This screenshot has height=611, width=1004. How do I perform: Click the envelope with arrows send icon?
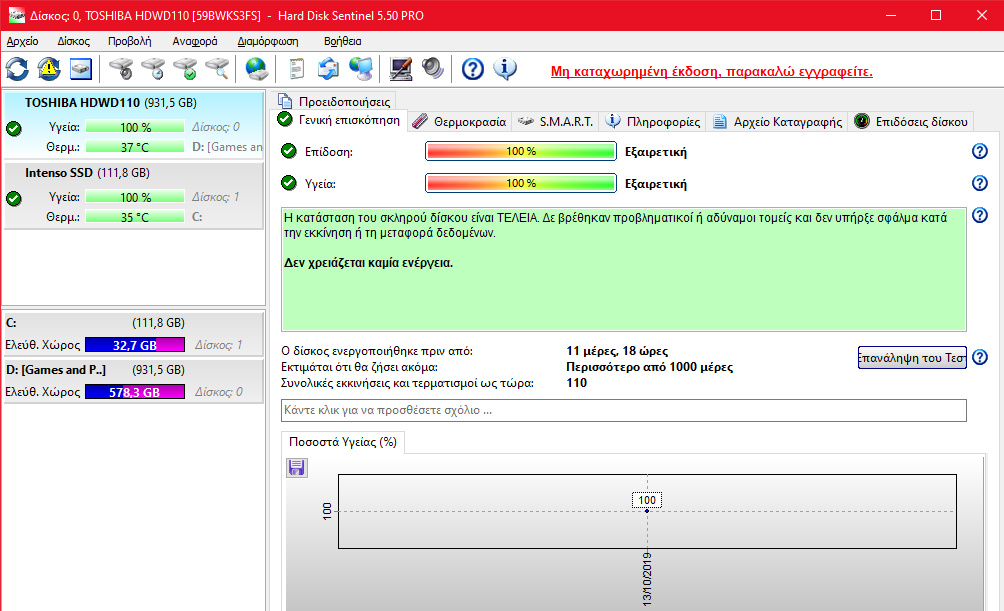(x=328, y=69)
